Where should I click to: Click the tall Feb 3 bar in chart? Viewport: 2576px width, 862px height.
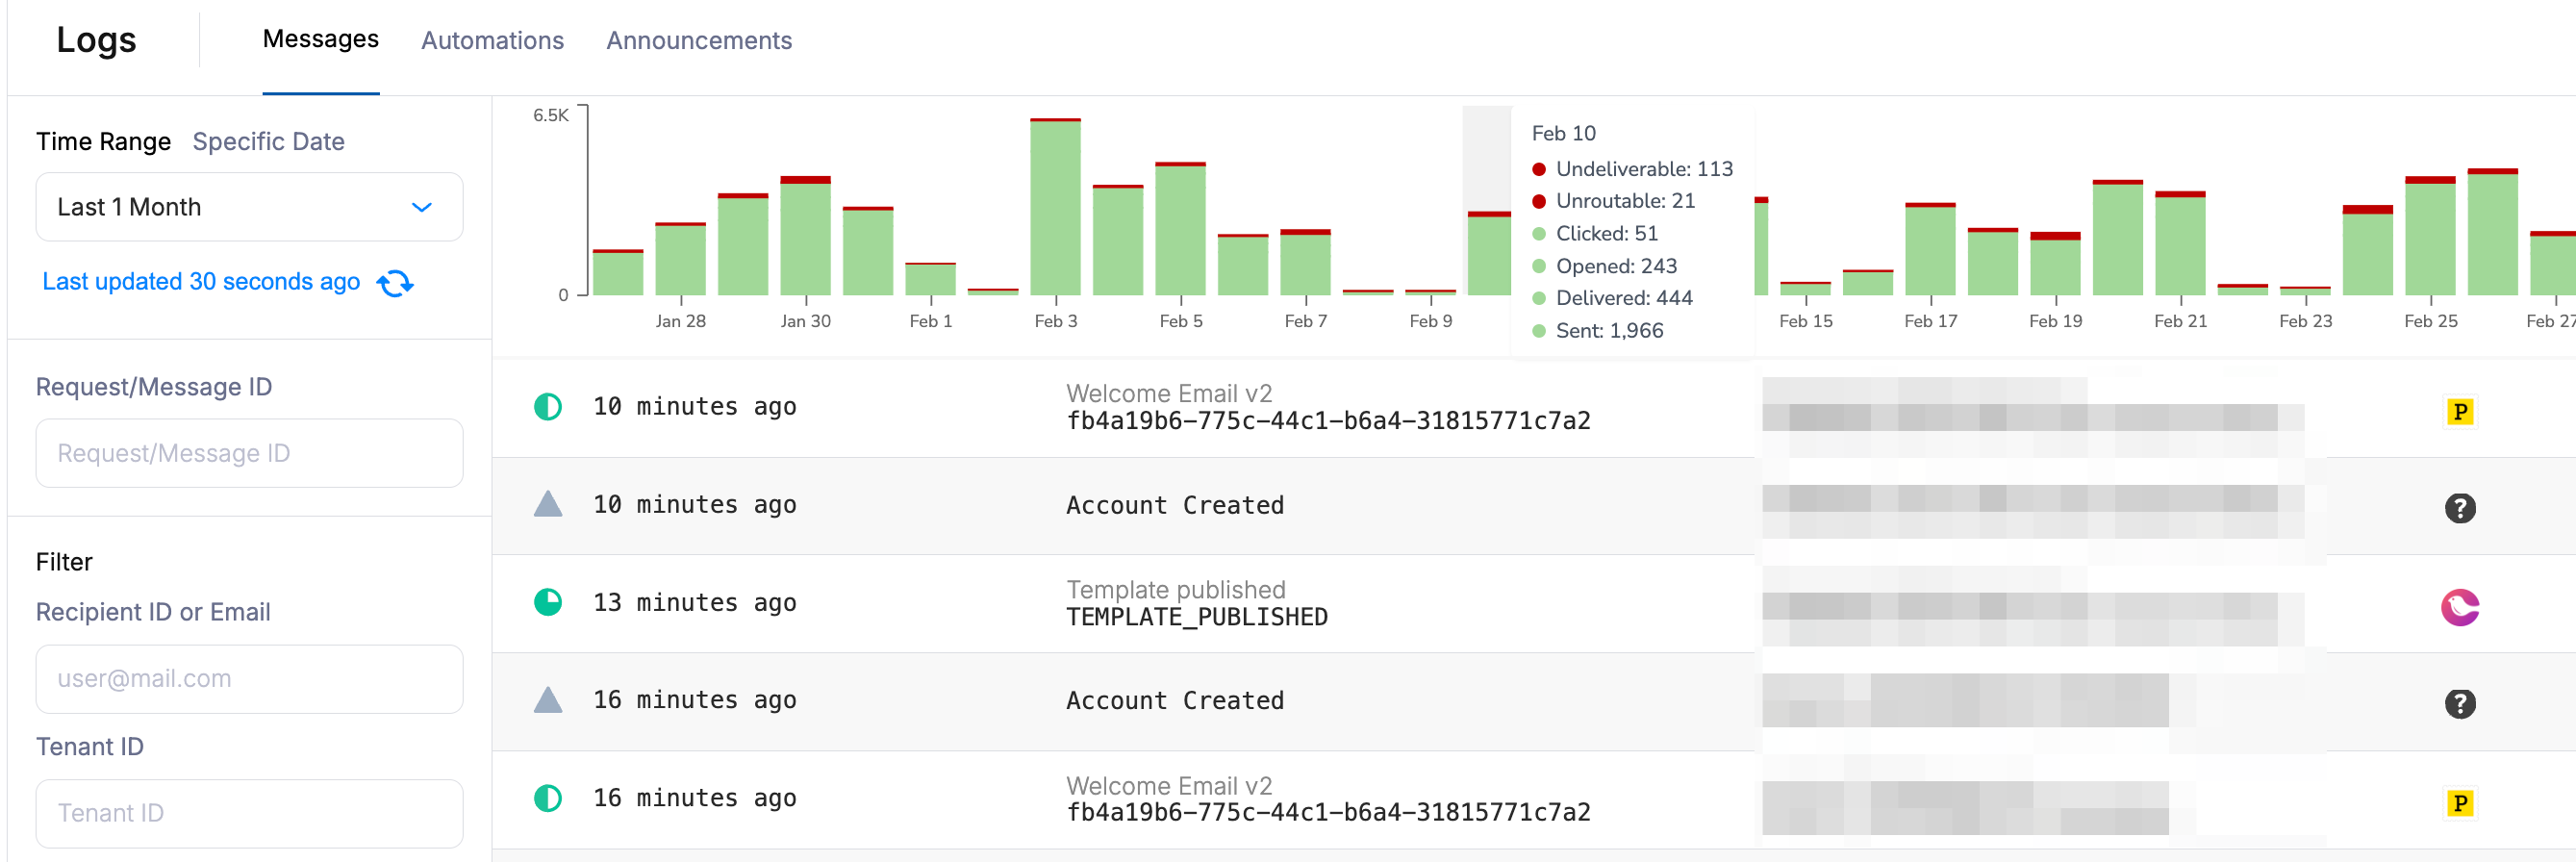(x=1055, y=207)
